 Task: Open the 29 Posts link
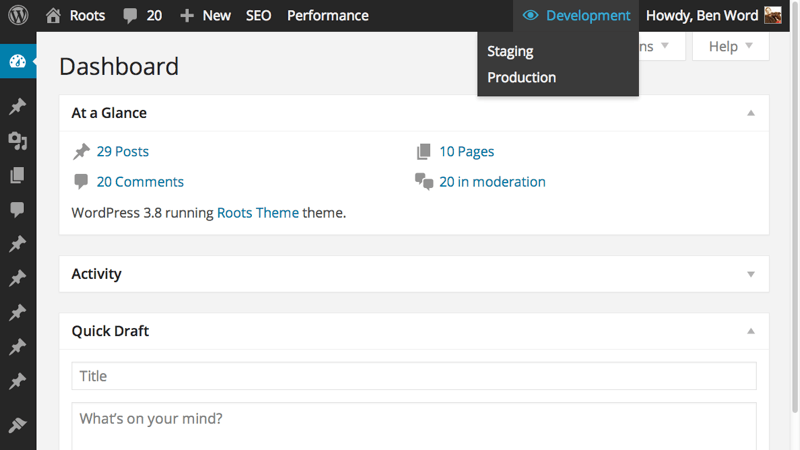(x=122, y=151)
